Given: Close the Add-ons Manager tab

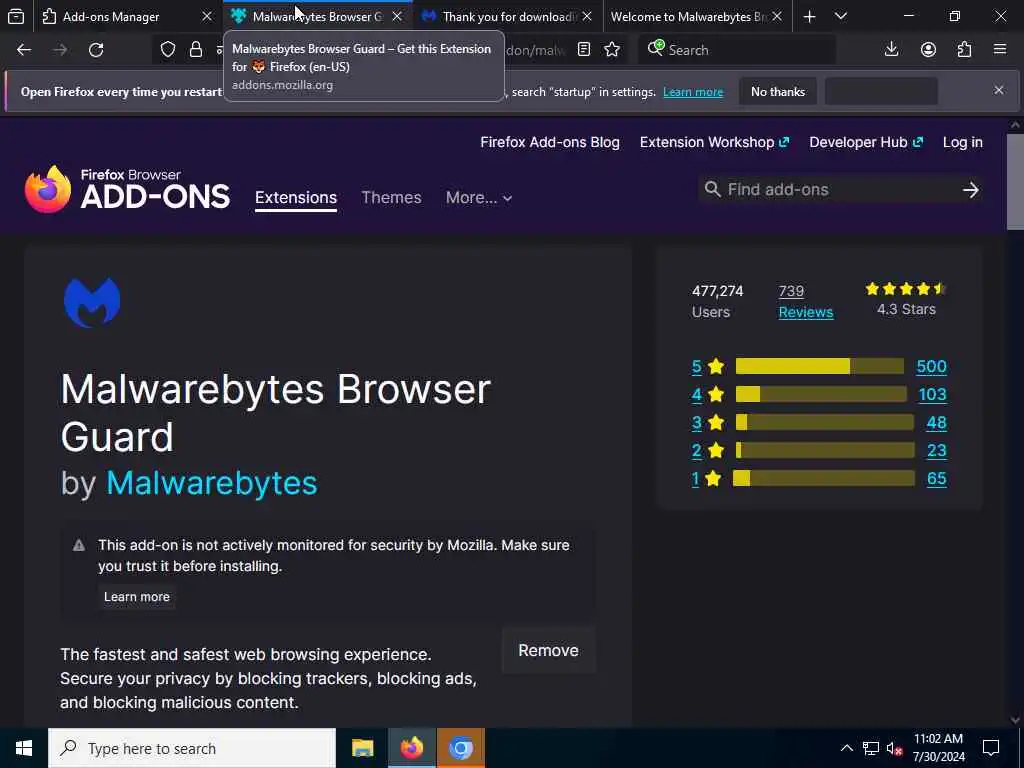Looking at the screenshot, I should coord(207,16).
